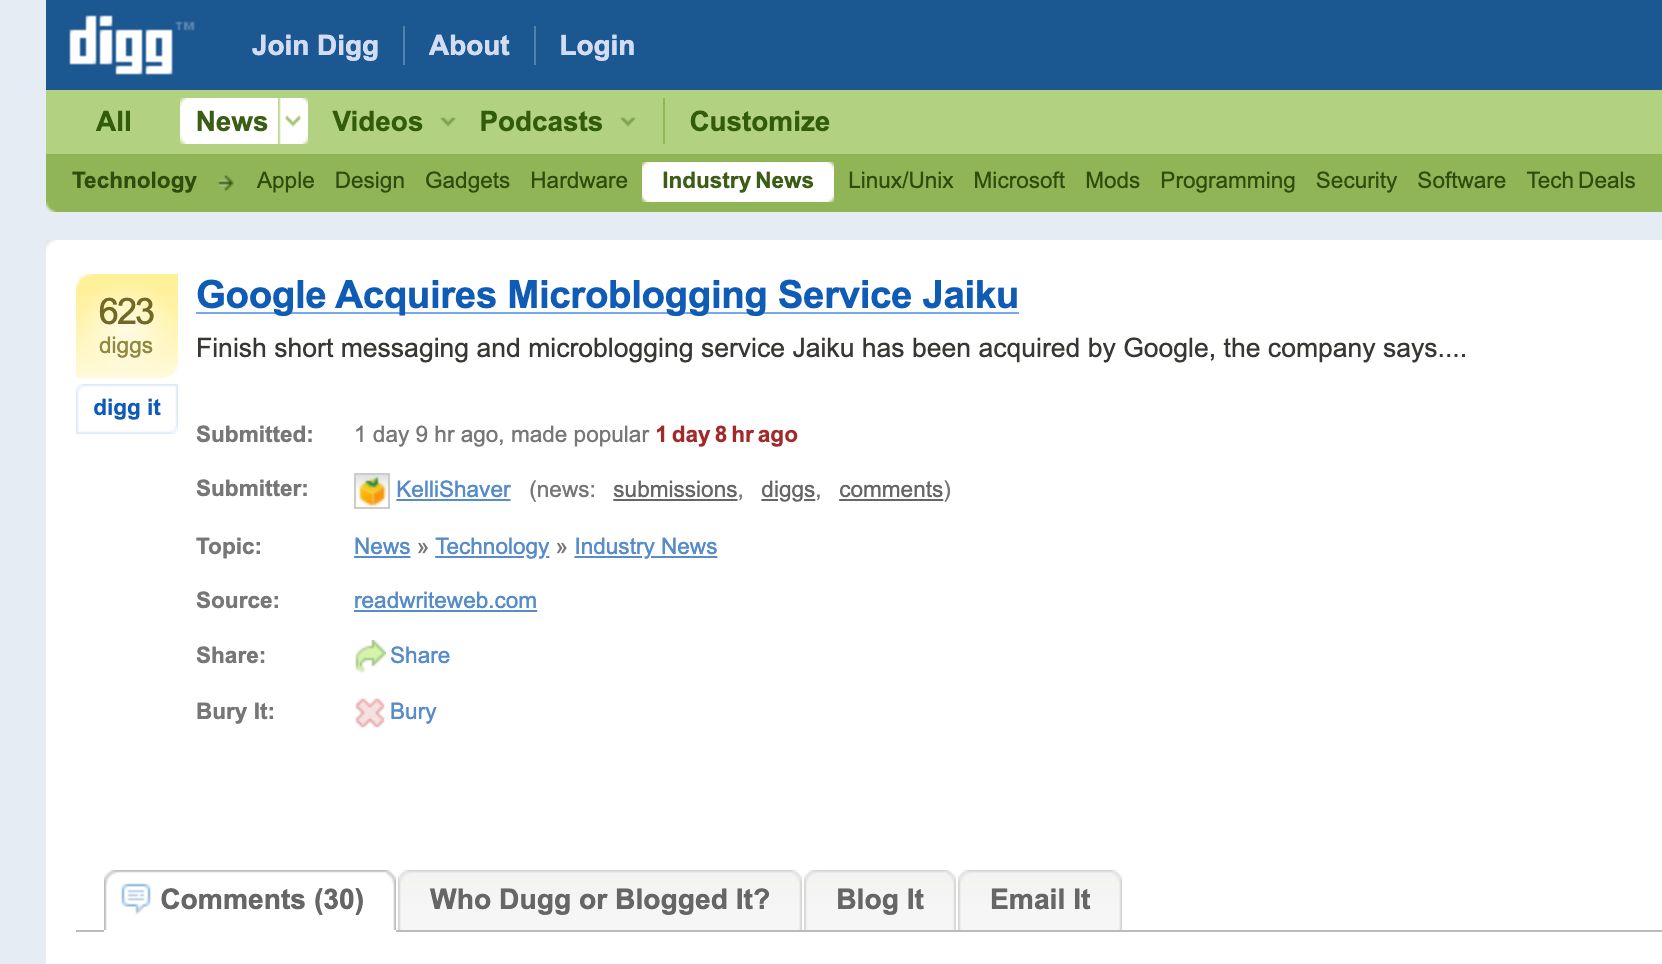1662x964 pixels.
Task: Open the KelliShaver profile link
Action: [x=453, y=489]
